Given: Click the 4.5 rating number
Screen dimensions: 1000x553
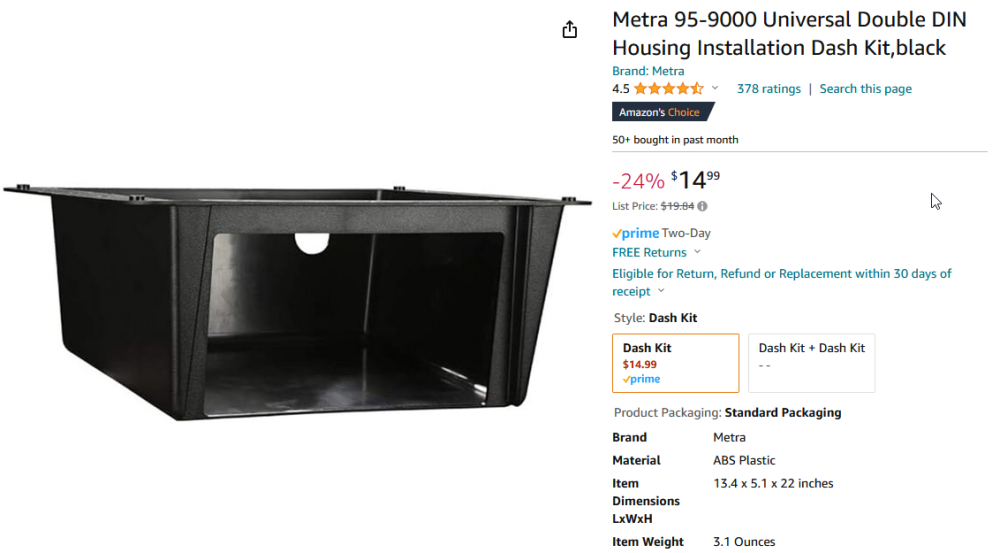Looking at the screenshot, I should 620,89.
